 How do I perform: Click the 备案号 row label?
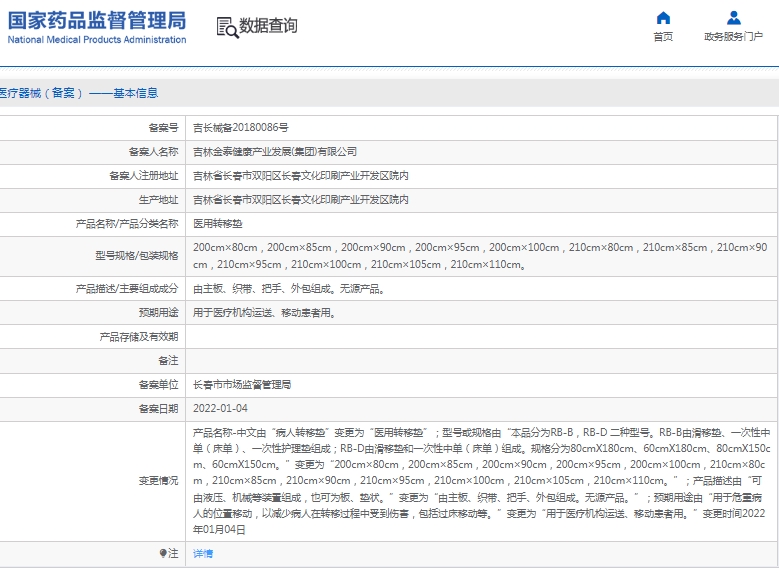[163, 128]
